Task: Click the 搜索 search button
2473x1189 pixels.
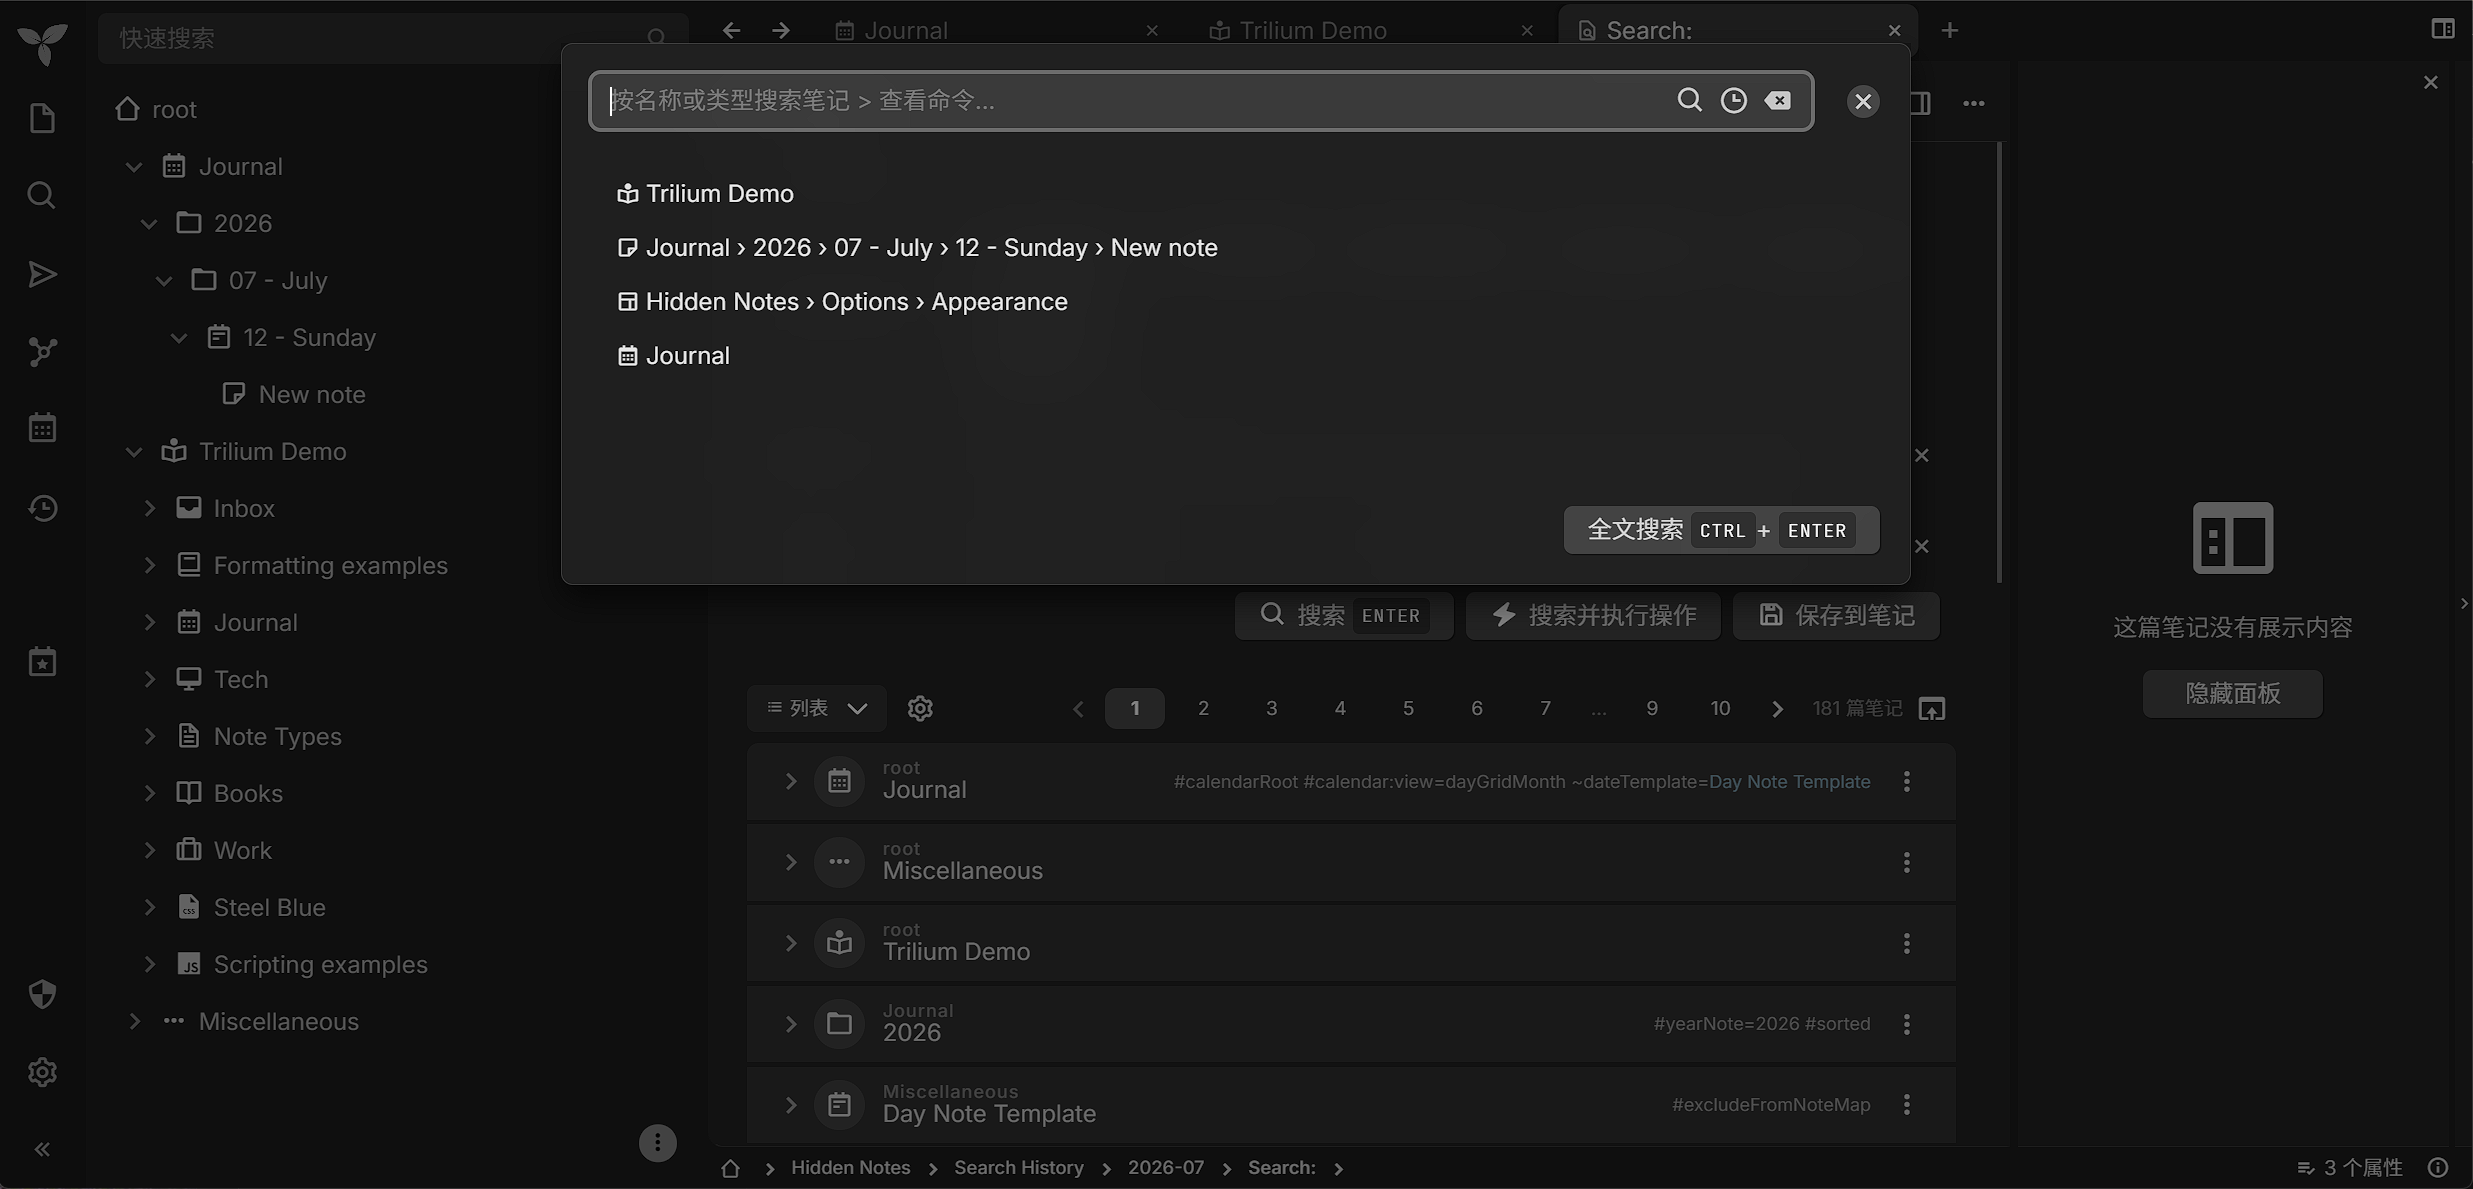Action: [x=1343, y=615]
